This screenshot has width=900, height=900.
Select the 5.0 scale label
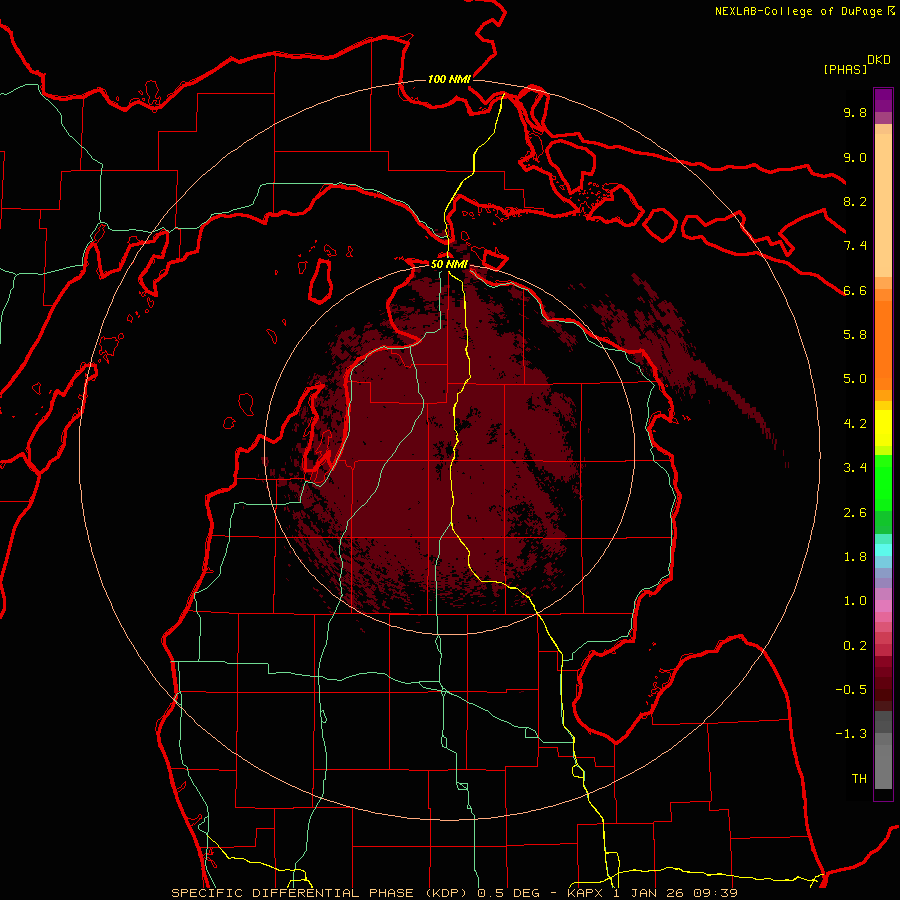[x=855, y=379]
